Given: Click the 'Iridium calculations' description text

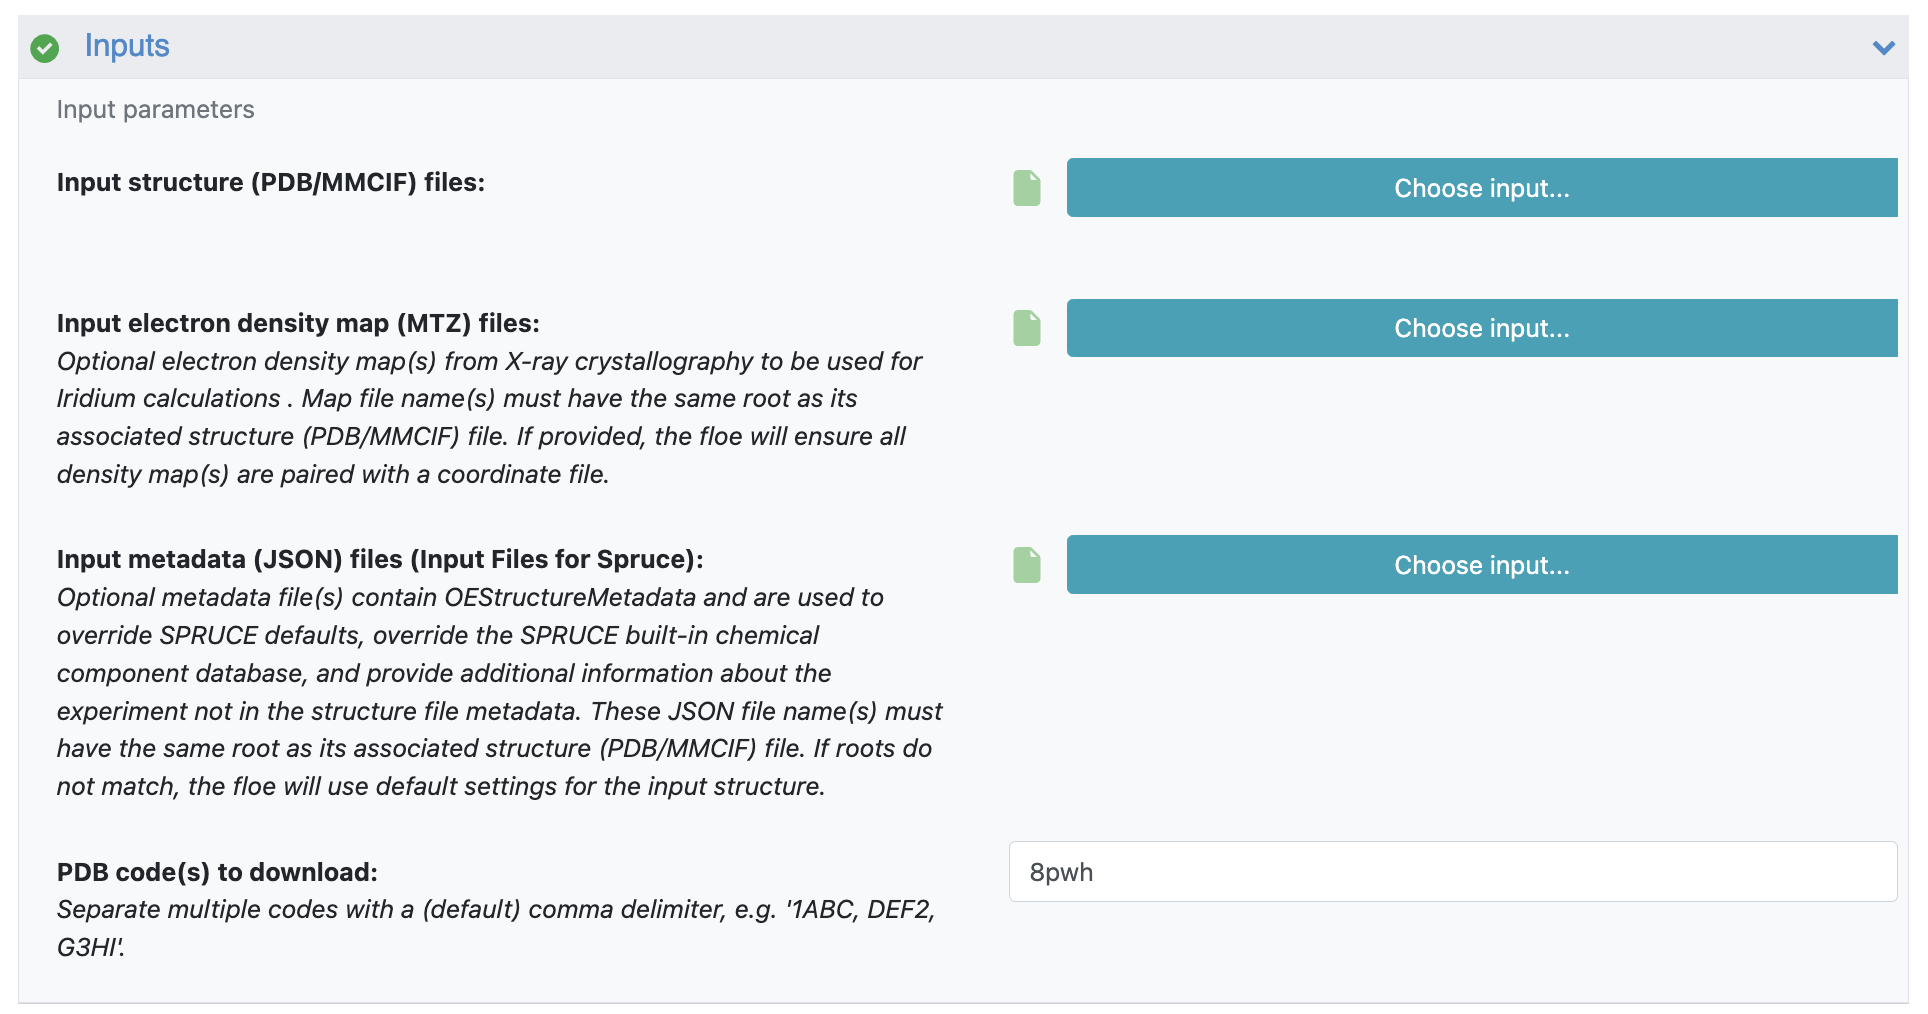Looking at the screenshot, I should point(168,399).
